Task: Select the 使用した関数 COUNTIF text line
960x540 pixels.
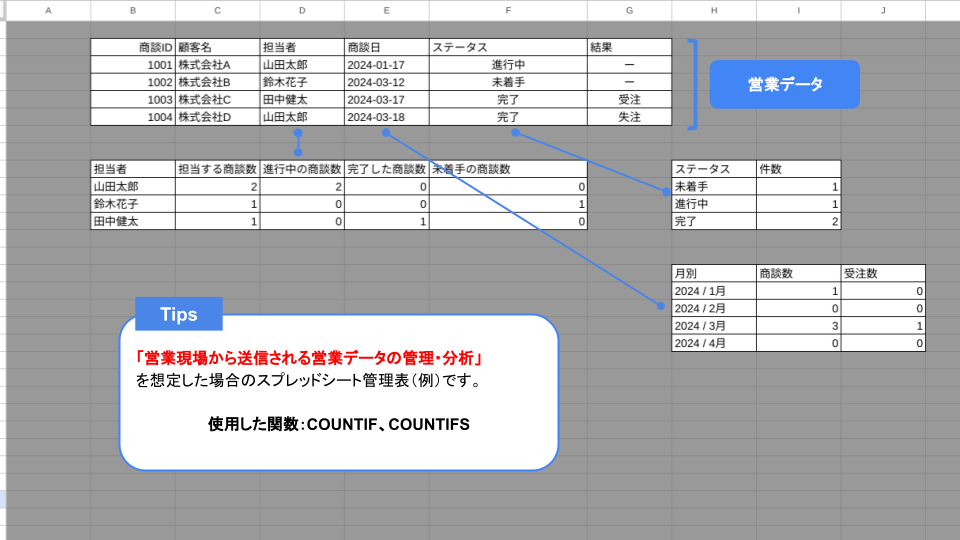Action: tap(339, 424)
